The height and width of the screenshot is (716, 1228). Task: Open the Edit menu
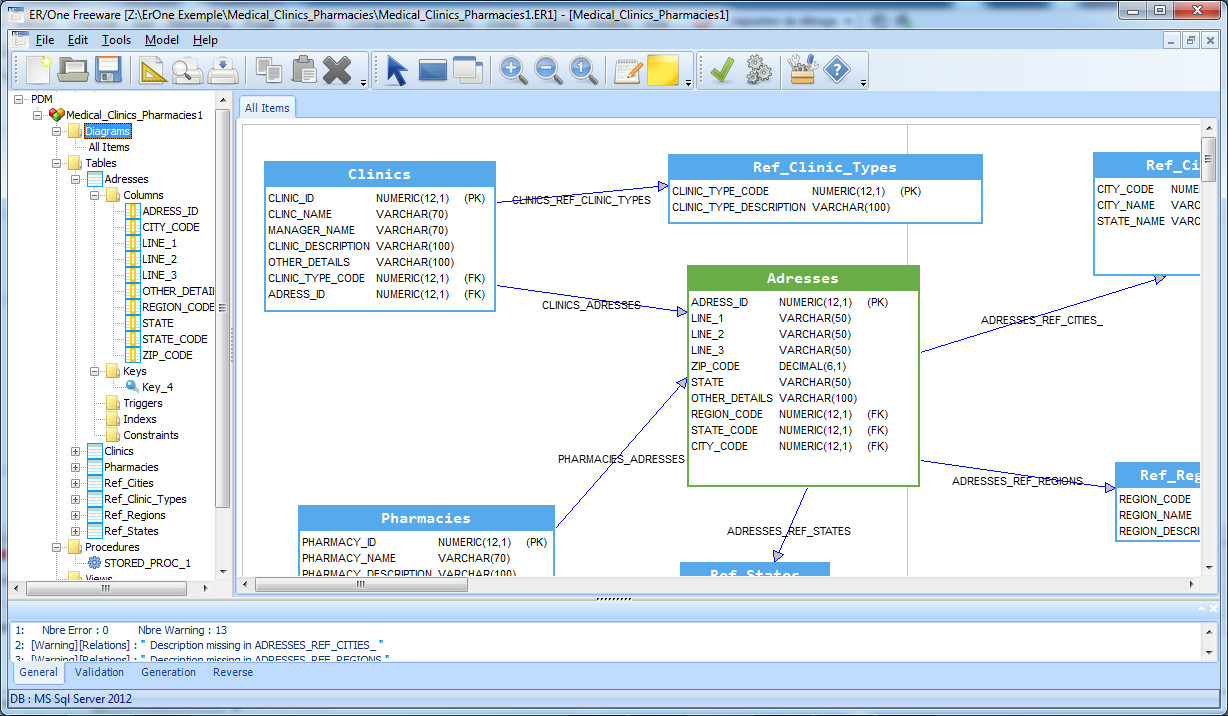pyautogui.click(x=78, y=40)
